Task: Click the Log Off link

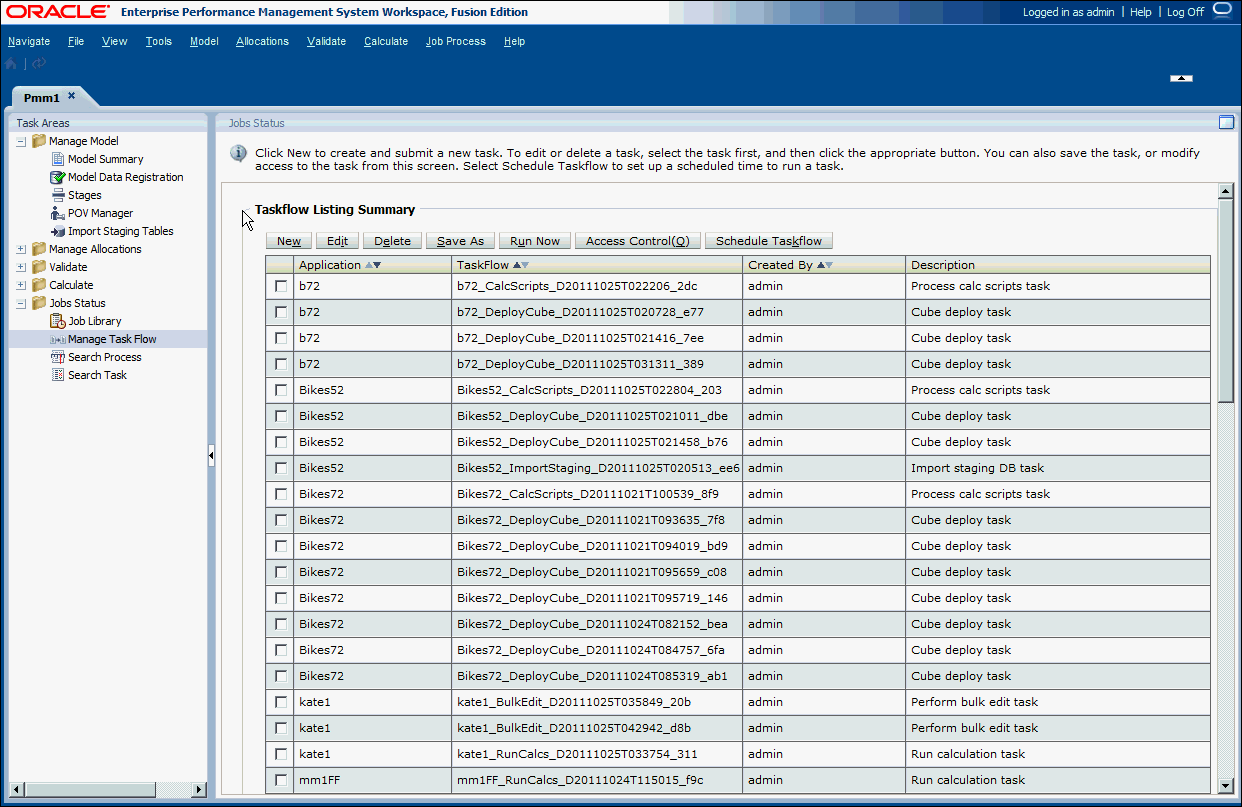Action: [x=1185, y=12]
